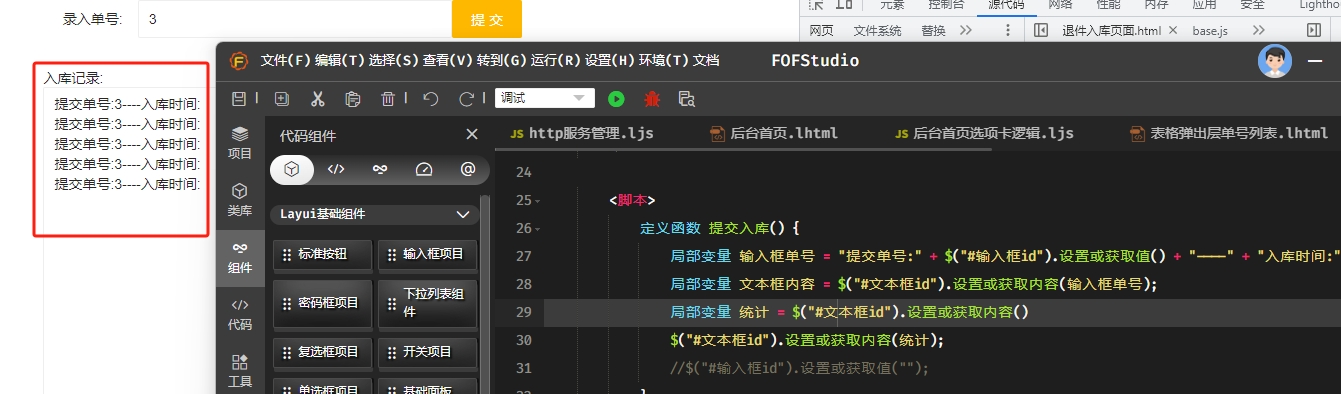This screenshot has height=394, width=1341.
Task: Select the @ category in 代码组件
Action: click(x=468, y=170)
